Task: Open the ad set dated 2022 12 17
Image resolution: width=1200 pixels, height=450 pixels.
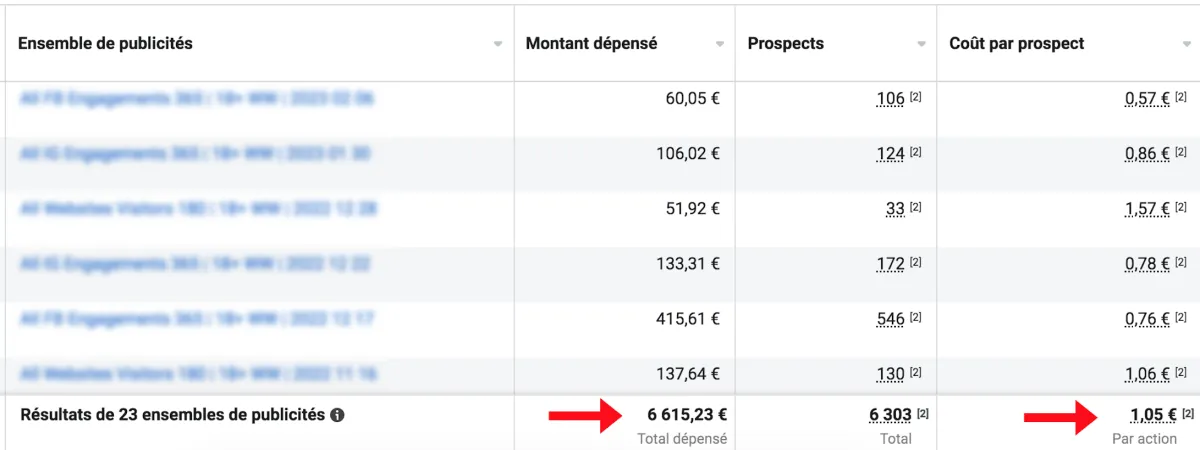Action: pyautogui.click(x=196, y=319)
